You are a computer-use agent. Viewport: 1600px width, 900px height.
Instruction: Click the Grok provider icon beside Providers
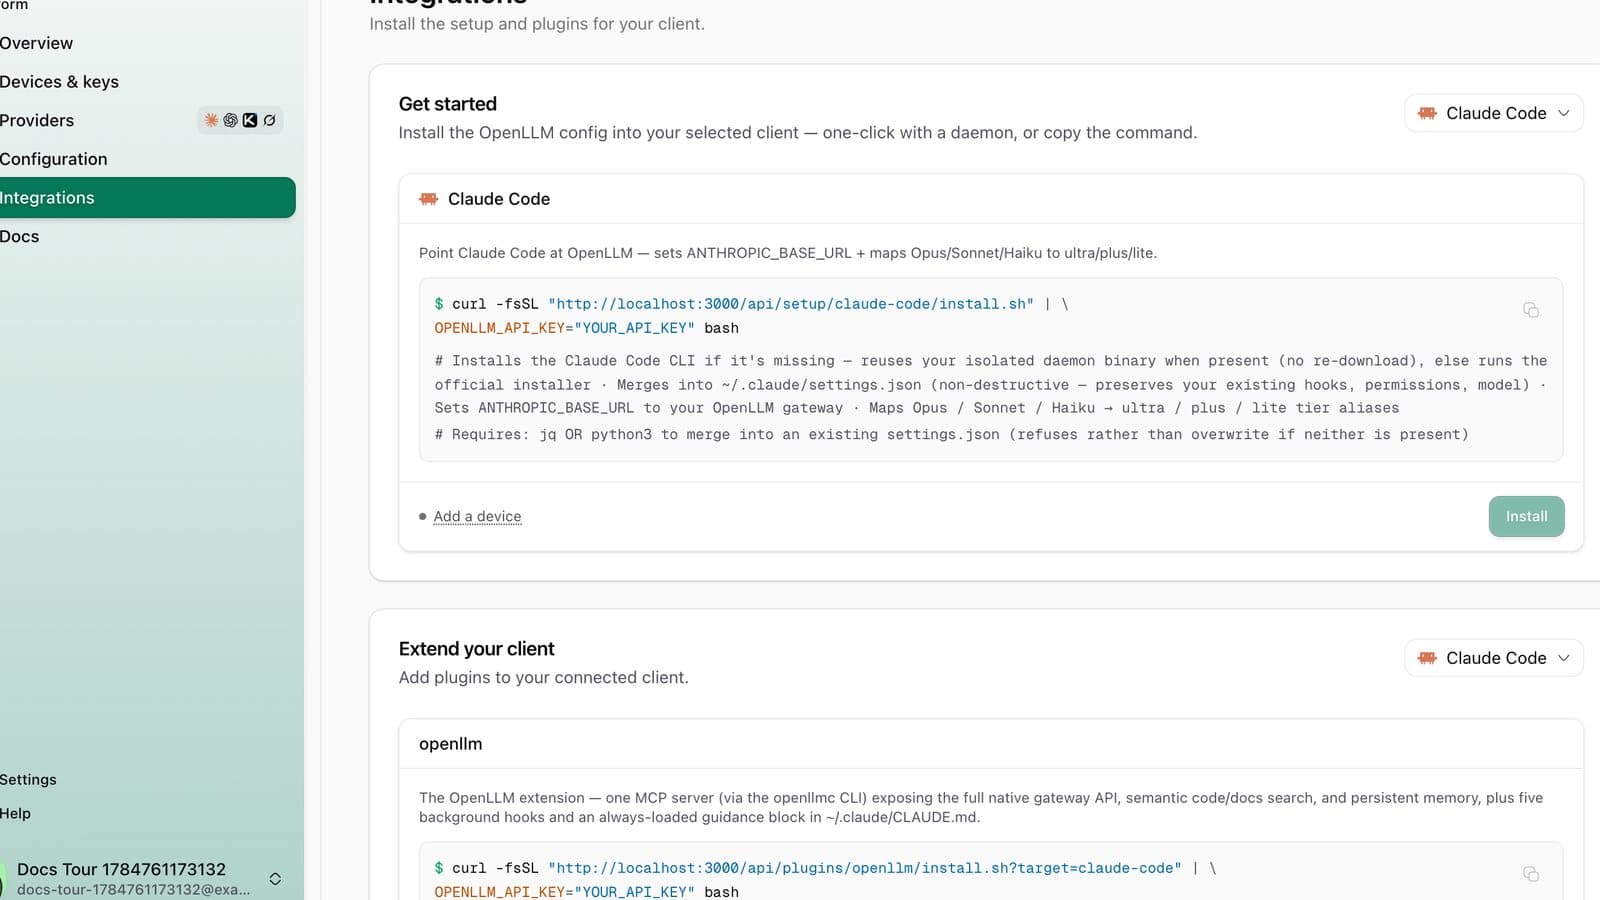coord(269,120)
